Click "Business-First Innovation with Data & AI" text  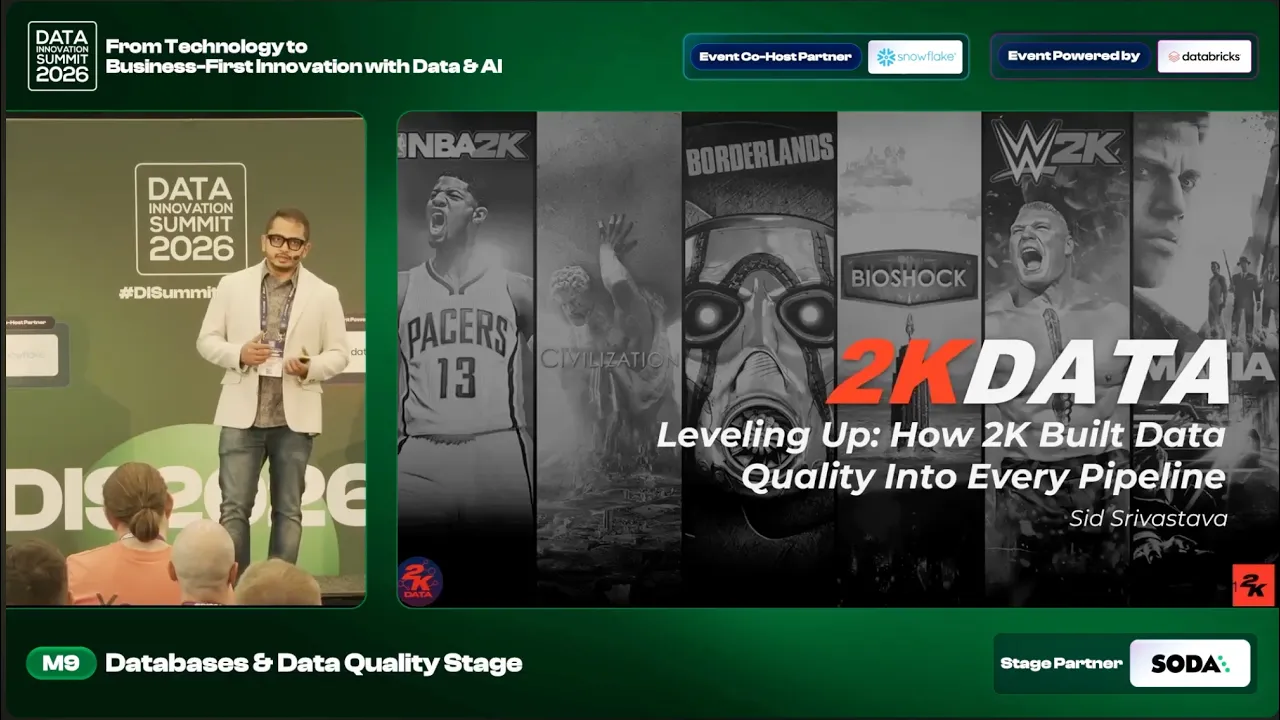[304, 67]
